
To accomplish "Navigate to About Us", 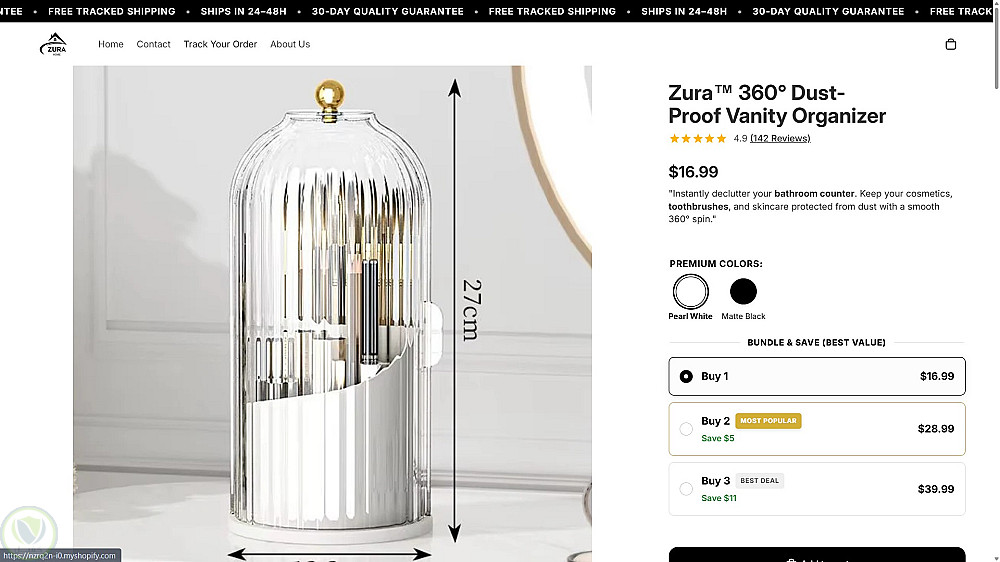I will point(290,44).
